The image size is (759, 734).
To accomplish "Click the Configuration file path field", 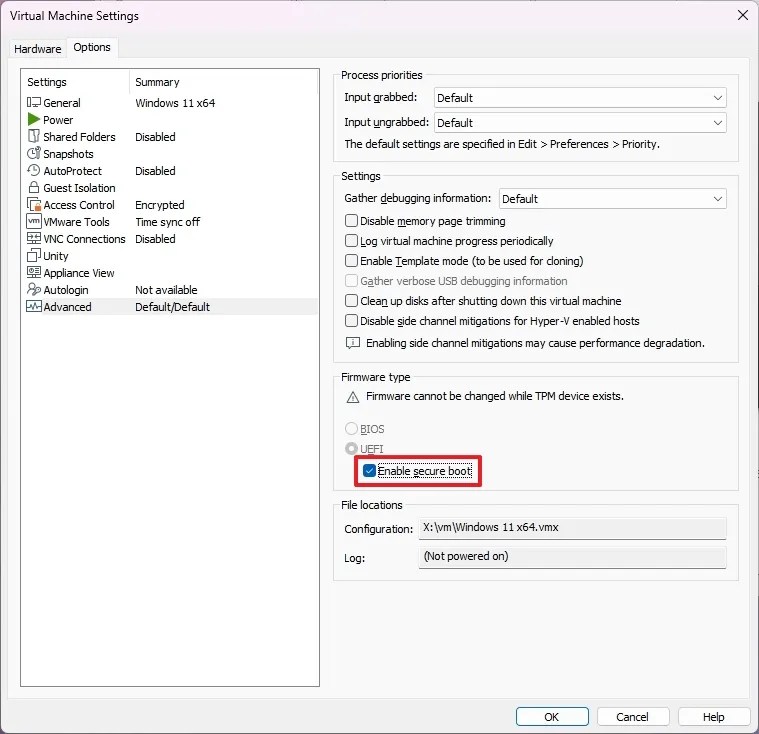I will click(x=572, y=528).
